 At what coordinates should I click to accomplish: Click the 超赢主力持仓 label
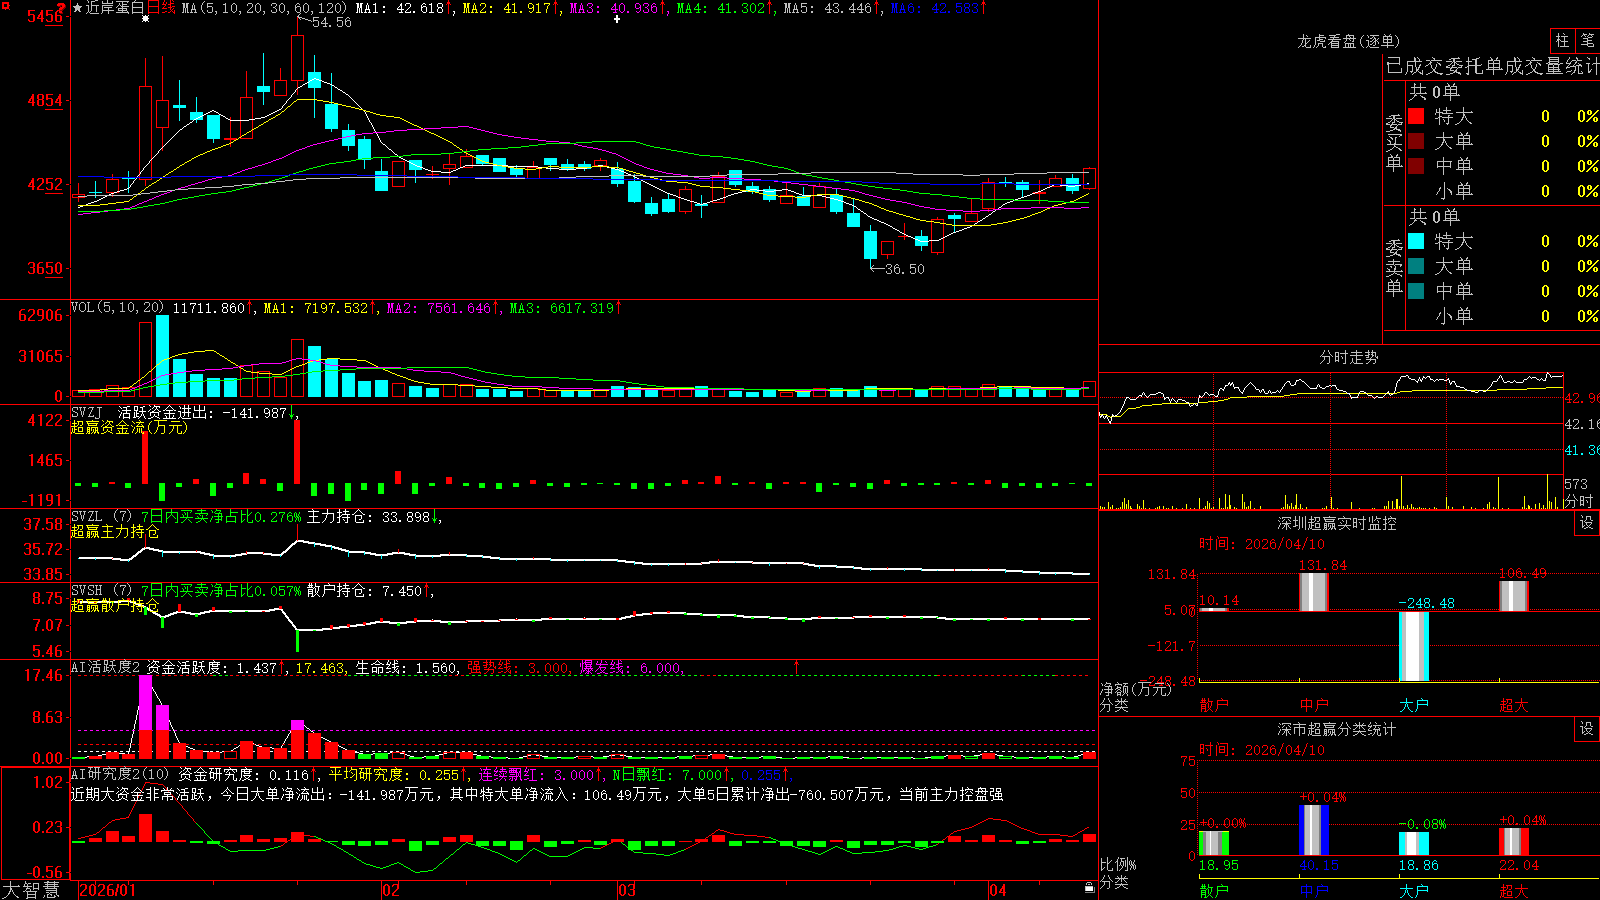pos(115,531)
